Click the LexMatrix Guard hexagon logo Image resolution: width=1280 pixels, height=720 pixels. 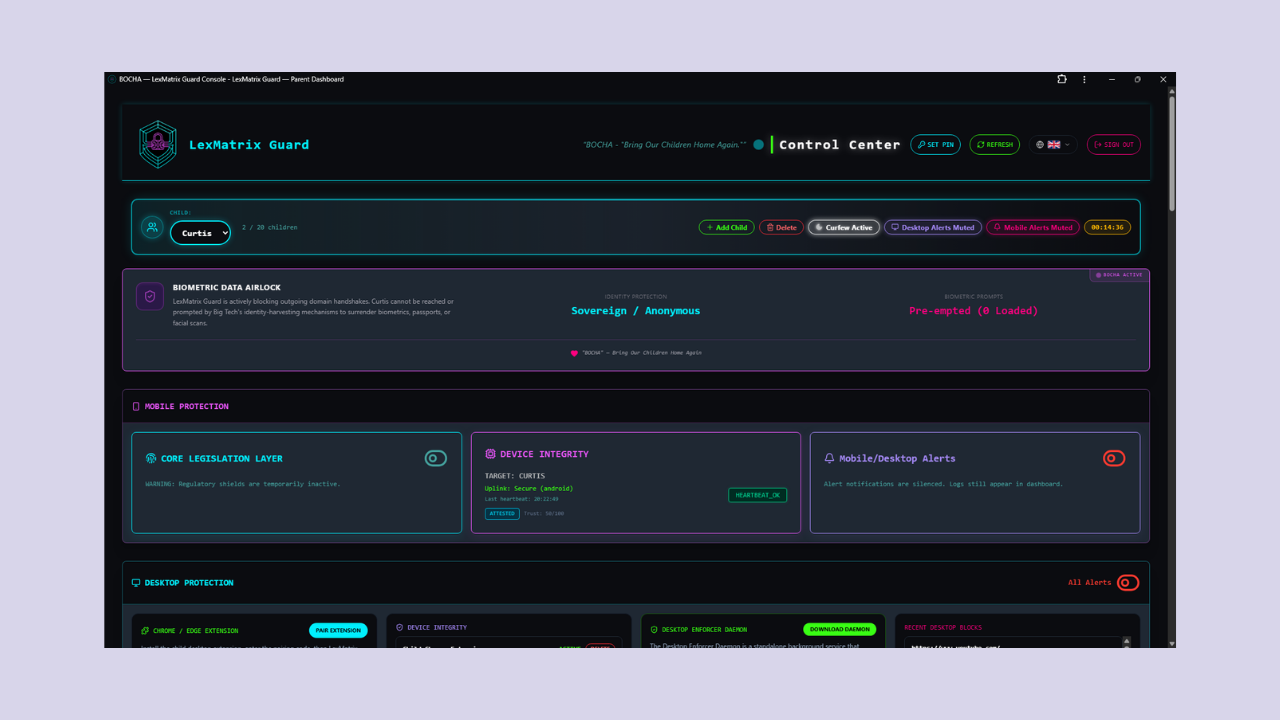[x=158, y=145]
